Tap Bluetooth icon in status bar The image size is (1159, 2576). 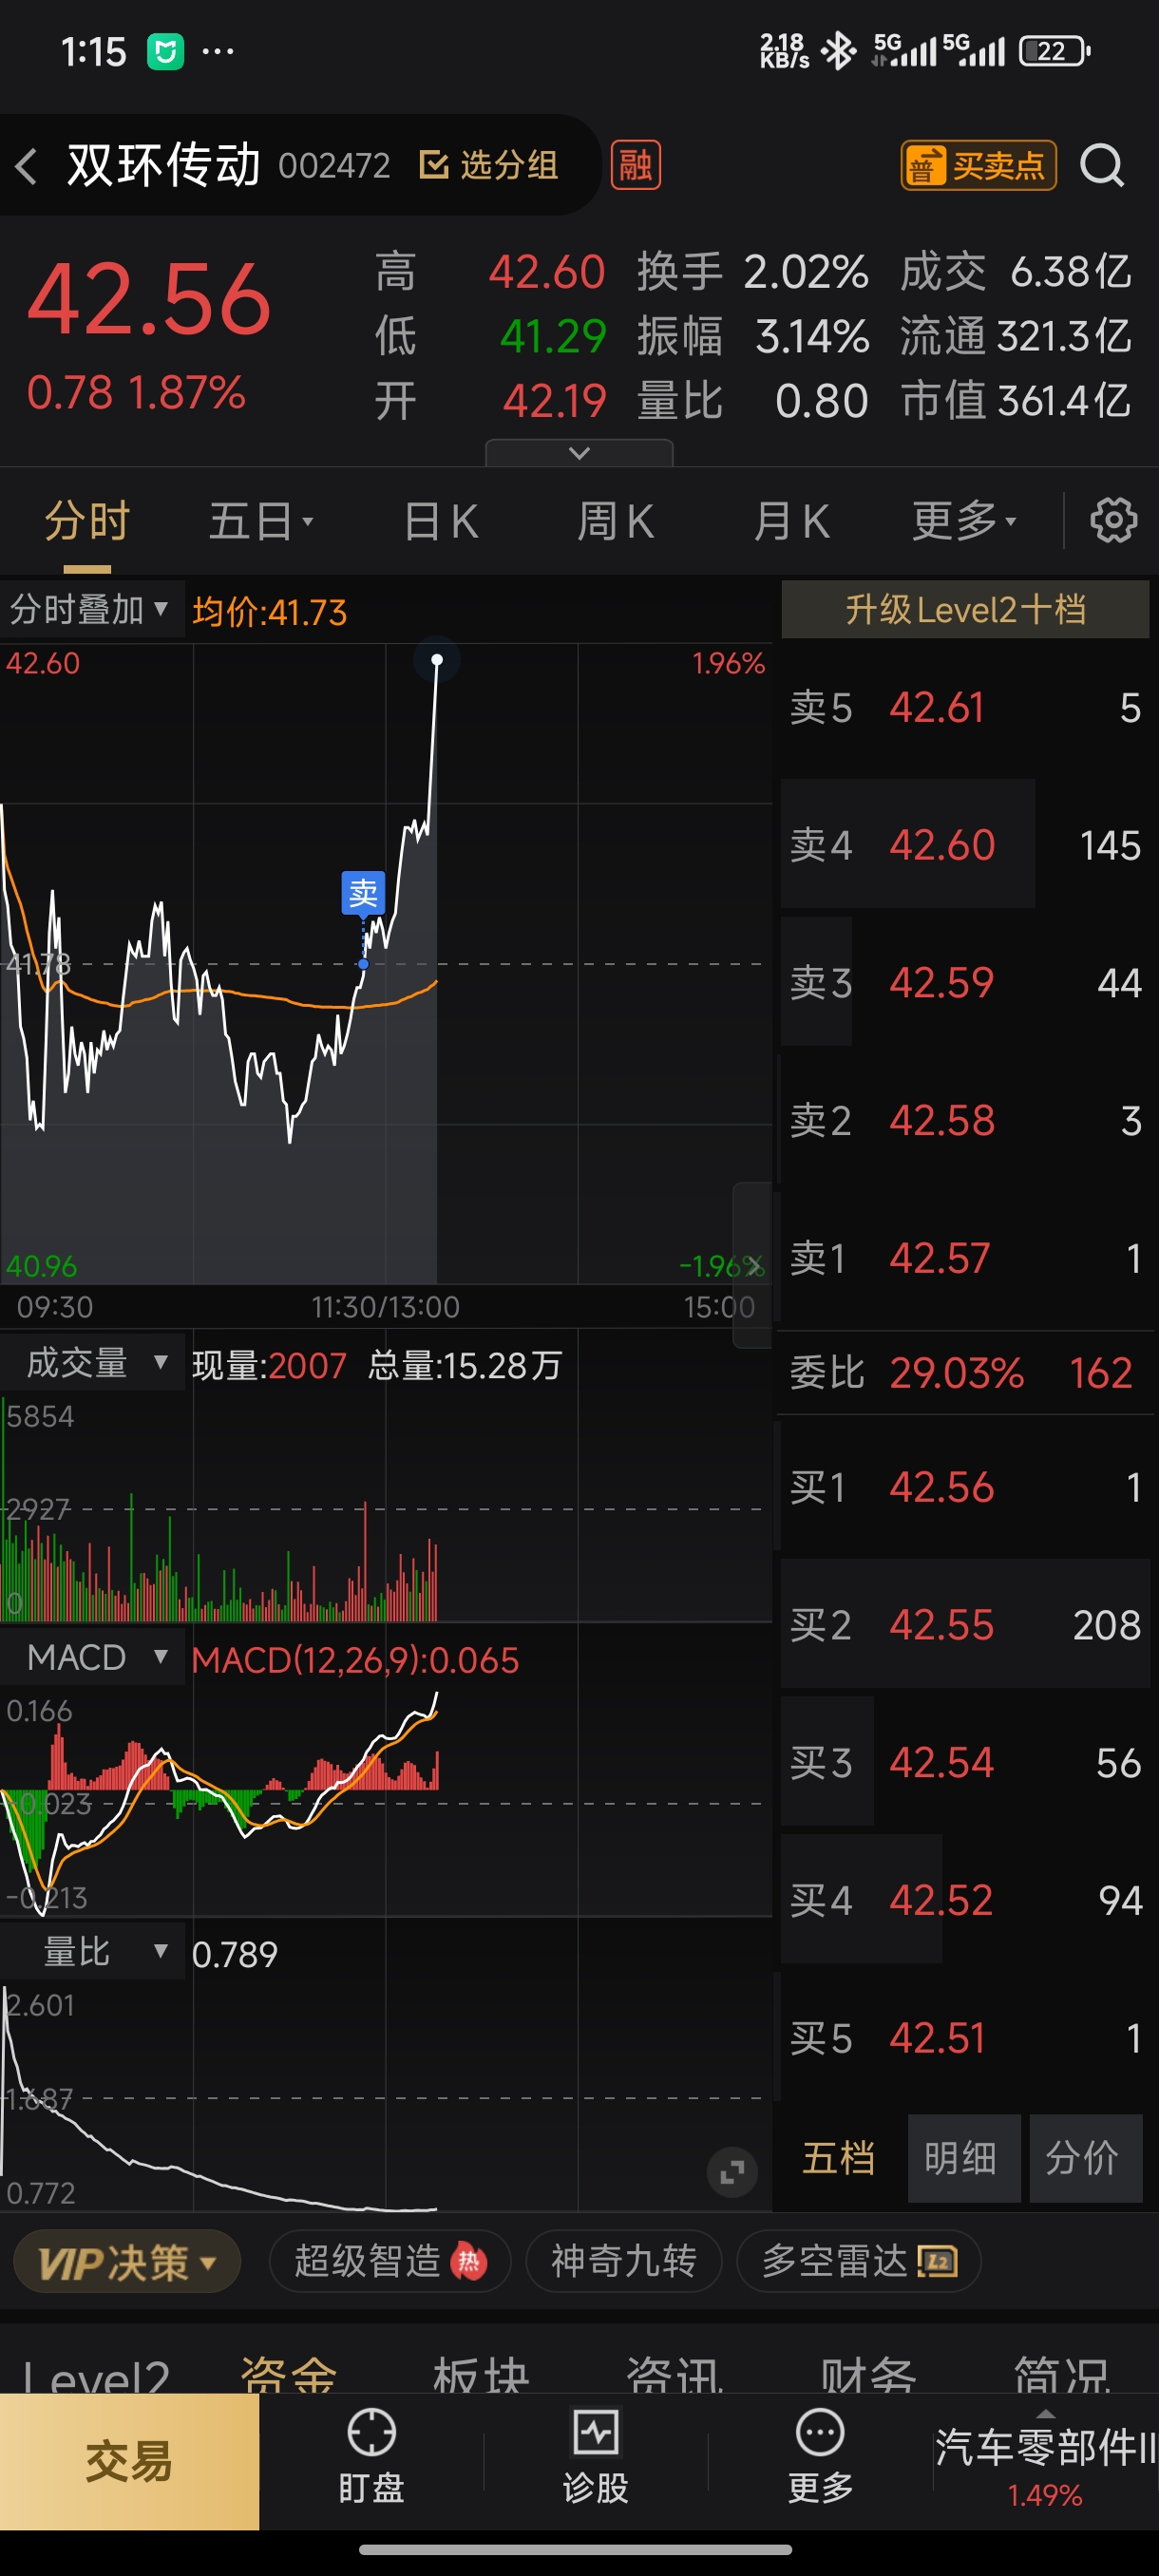coord(838,51)
